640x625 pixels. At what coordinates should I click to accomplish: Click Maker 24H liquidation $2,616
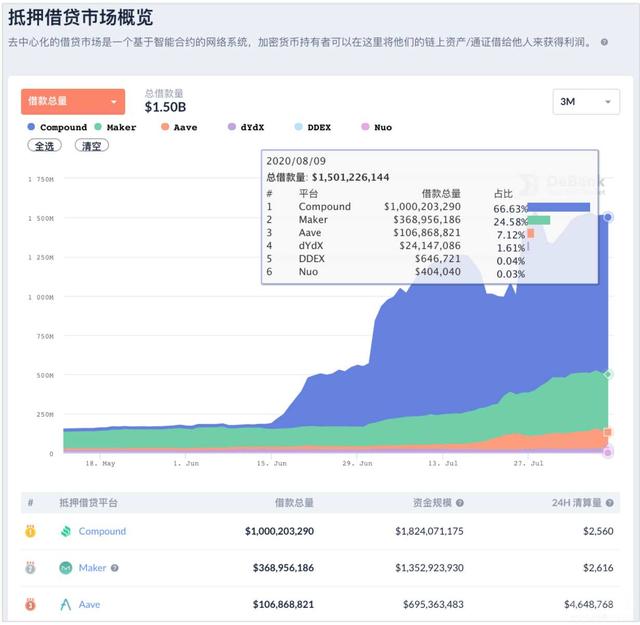click(598, 568)
